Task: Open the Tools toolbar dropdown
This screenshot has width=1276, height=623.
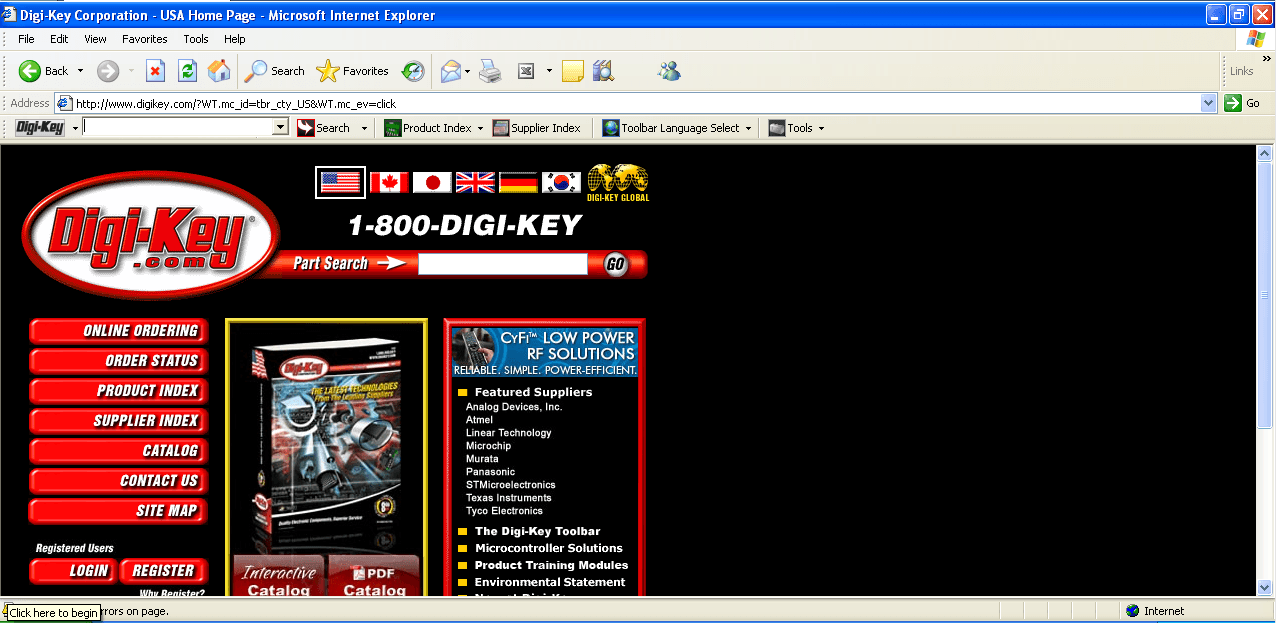Action: (x=796, y=128)
